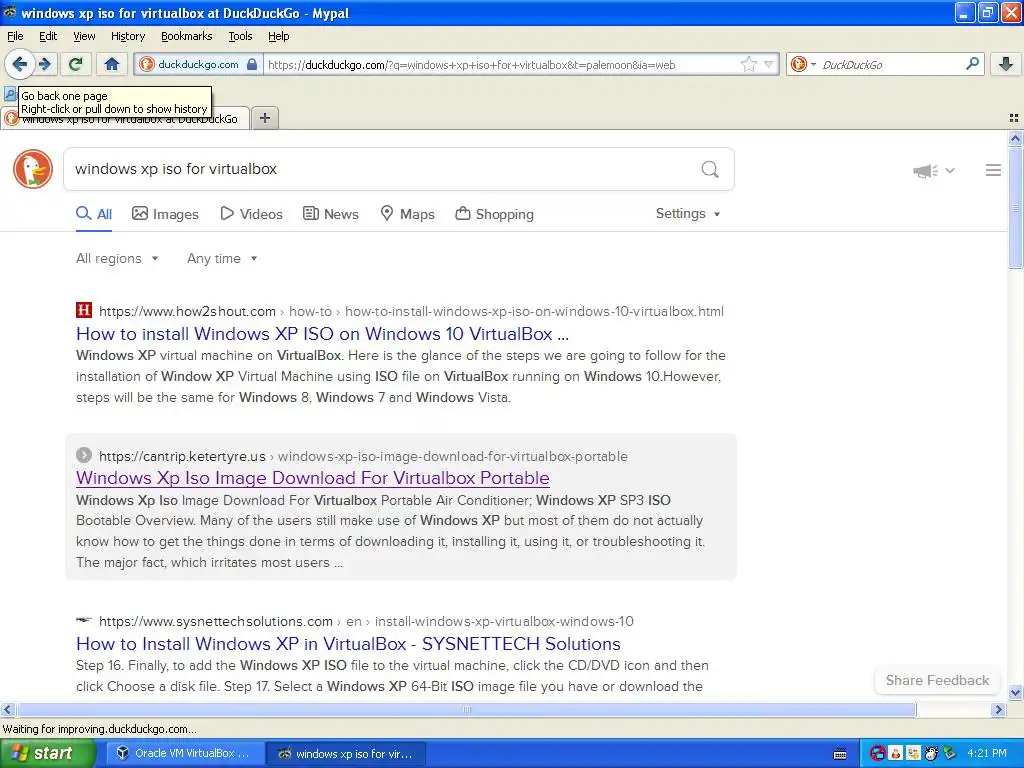The image size is (1024, 768).
Task: Open Windows Xp Iso Image Download For Virtualbox Portable
Action: [313, 478]
